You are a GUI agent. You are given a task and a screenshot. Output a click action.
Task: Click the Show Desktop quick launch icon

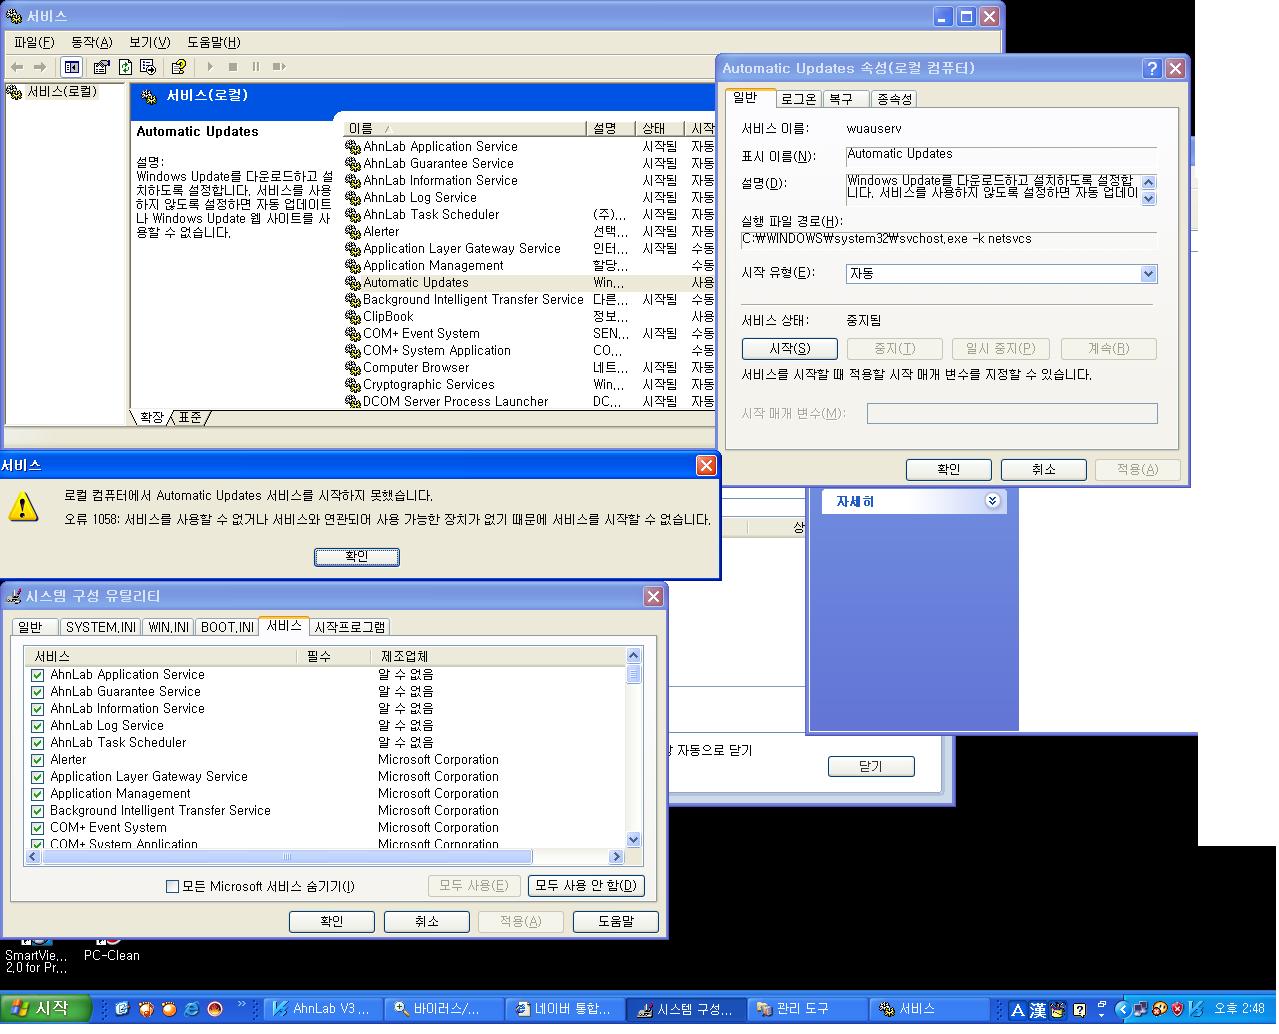[x=122, y=1009]
